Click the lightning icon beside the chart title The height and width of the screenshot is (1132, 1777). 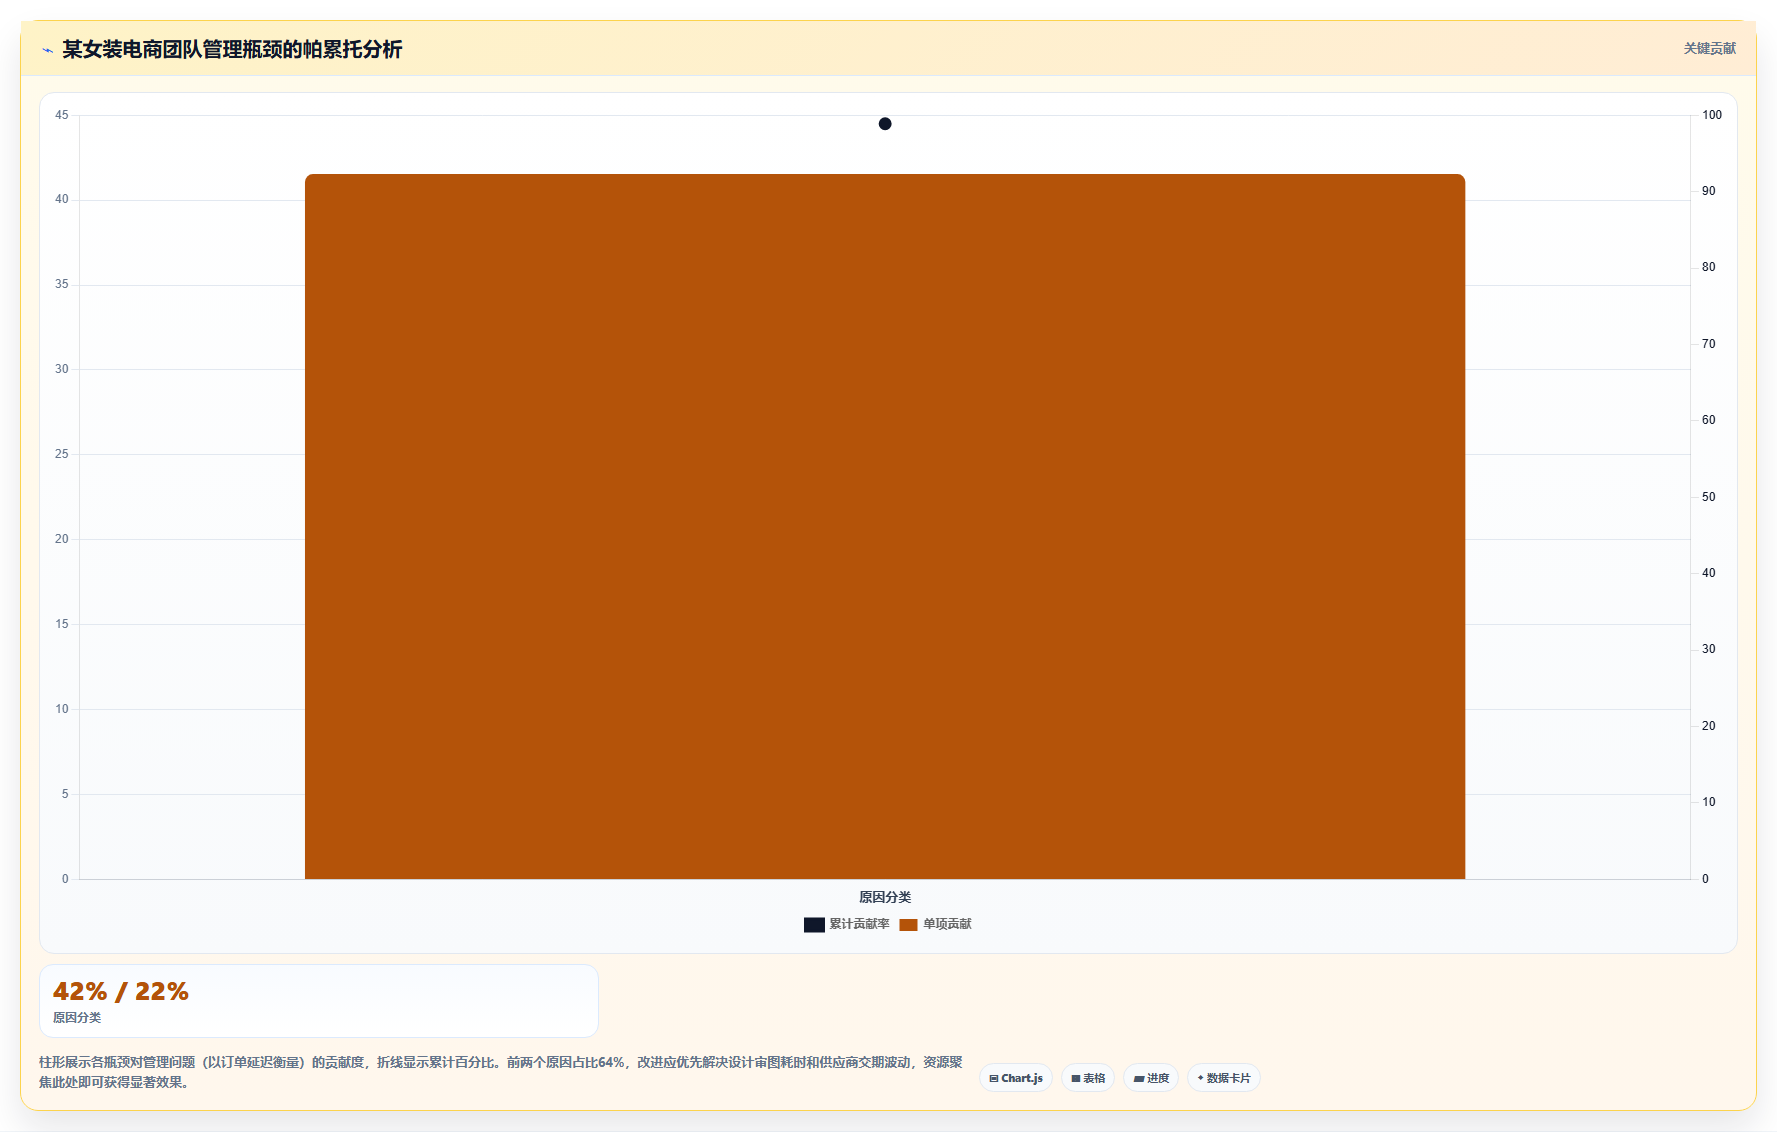47,50
